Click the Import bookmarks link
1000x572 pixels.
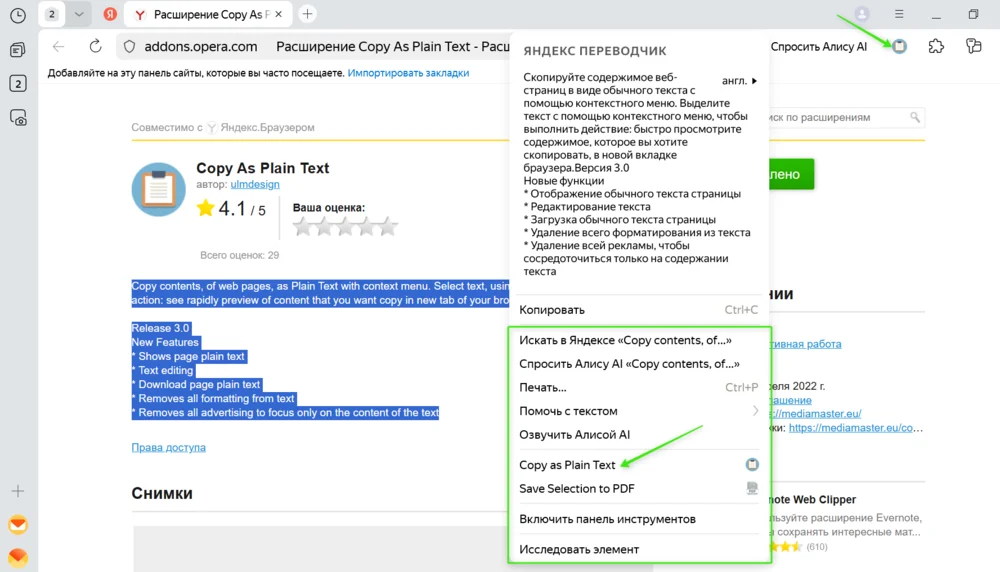[408, 73]
